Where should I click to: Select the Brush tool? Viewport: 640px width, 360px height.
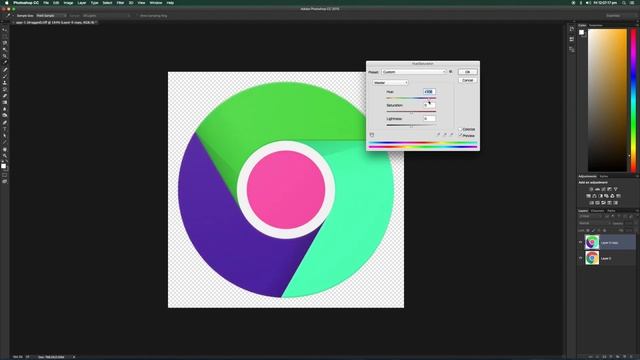pyautogui.click(x=4, y=76)
